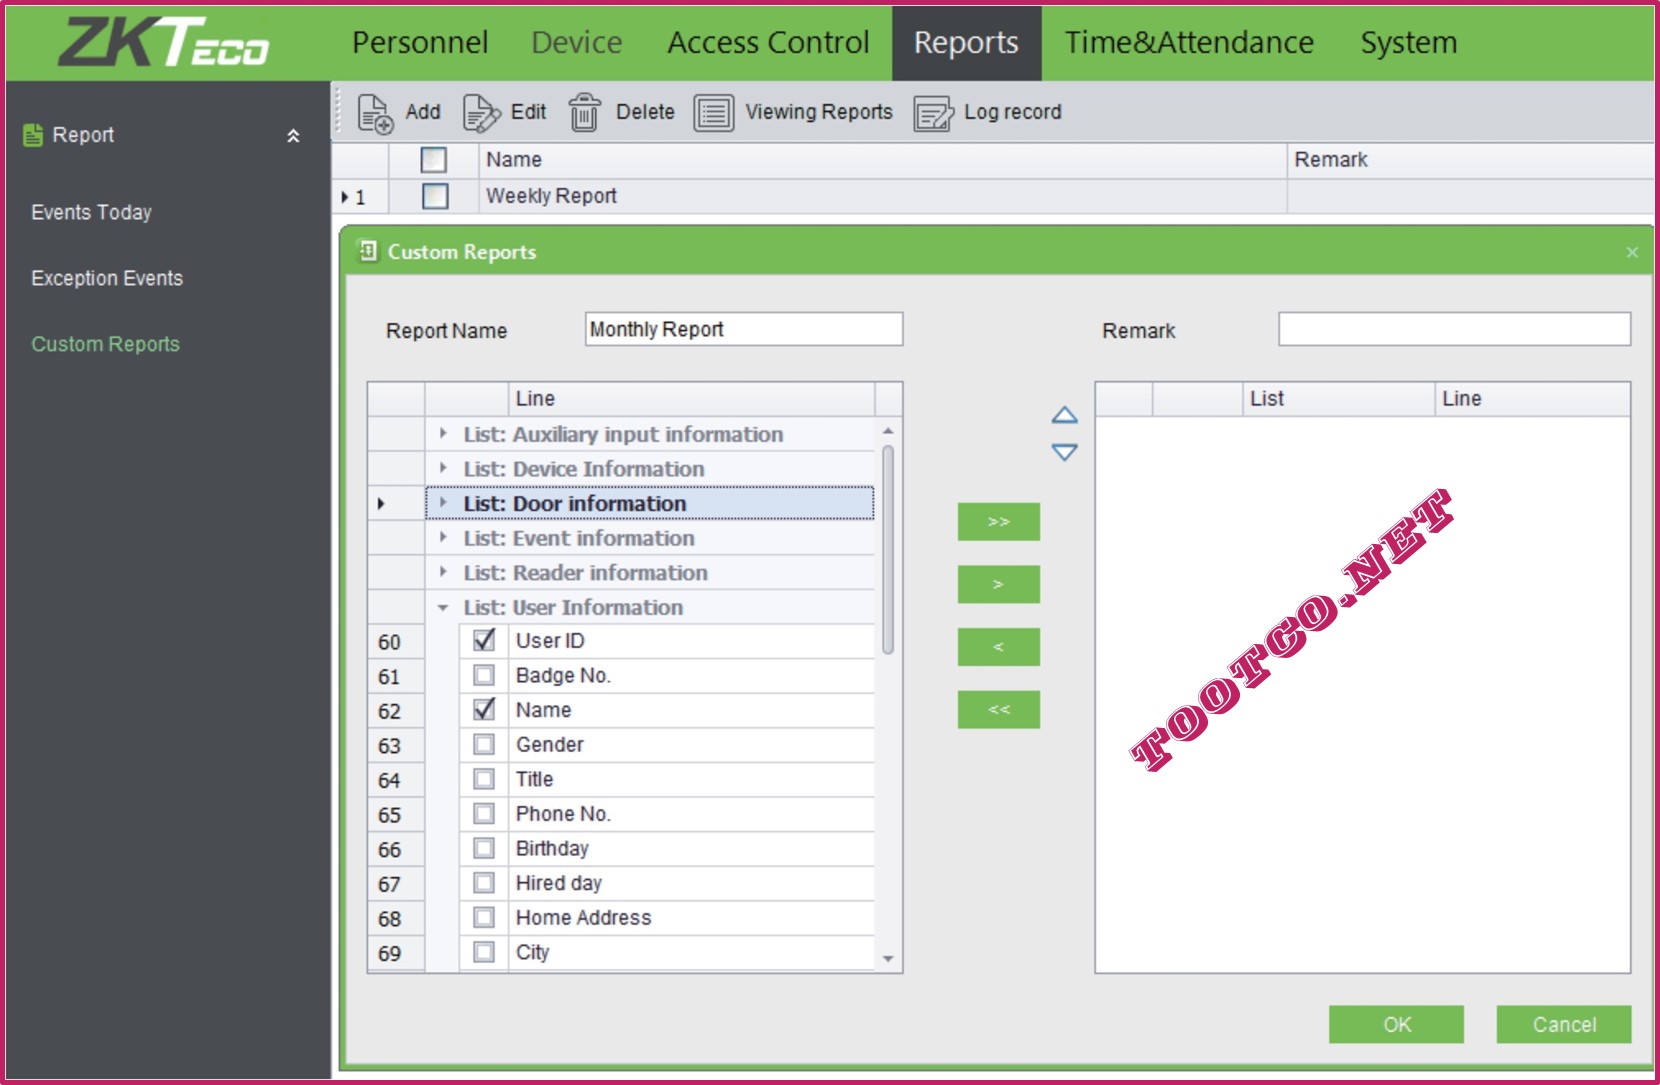
Task: Click the Log record toolbar icon
Action: 934,113
